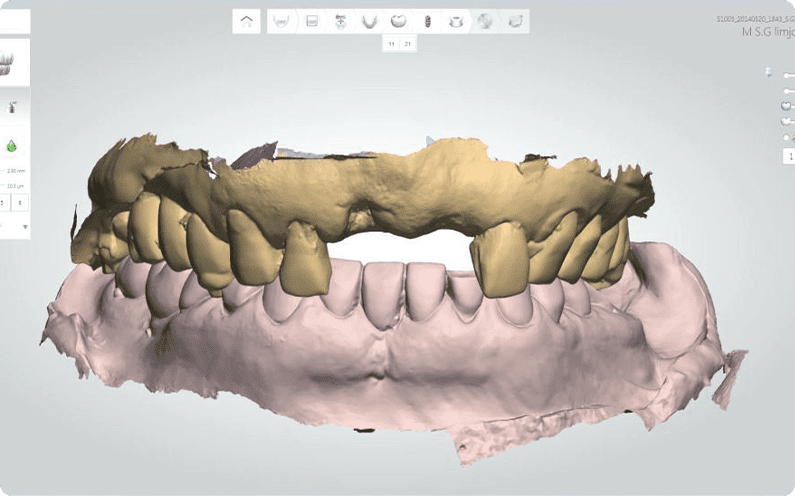Open the smile arch step icon
The height and width of the screenshot is (496, 795).
(282, 21)
